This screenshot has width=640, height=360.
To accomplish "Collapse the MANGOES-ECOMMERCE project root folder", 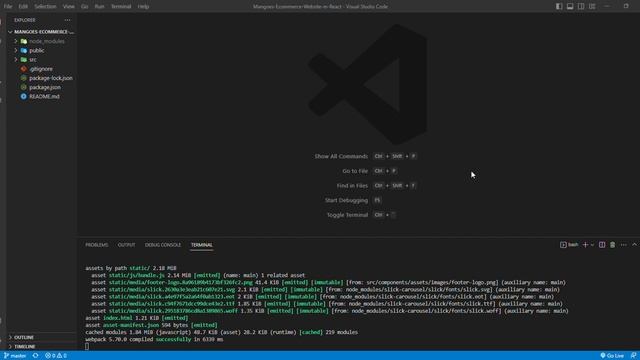I will (41, 32).
